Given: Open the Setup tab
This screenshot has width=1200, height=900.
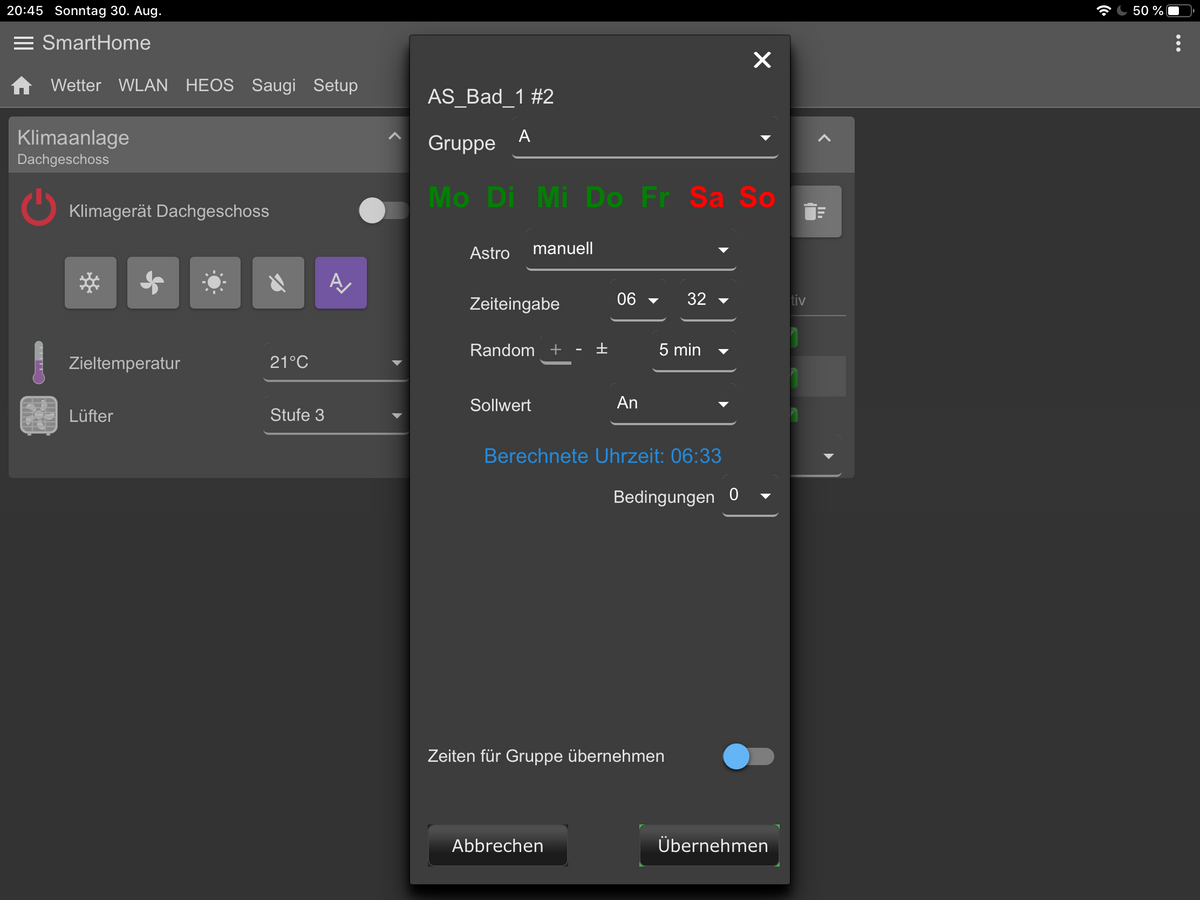Looking at the screenshot, I should coord(335,86).
